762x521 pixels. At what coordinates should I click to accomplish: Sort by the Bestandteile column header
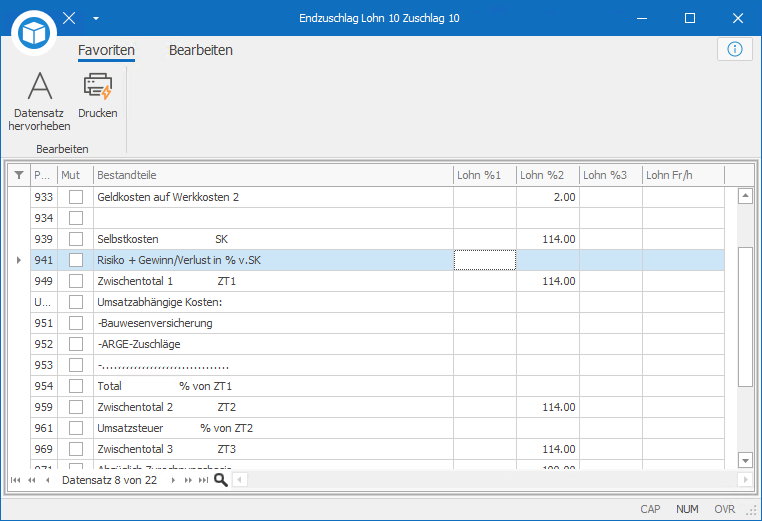[x=273, y=175]
